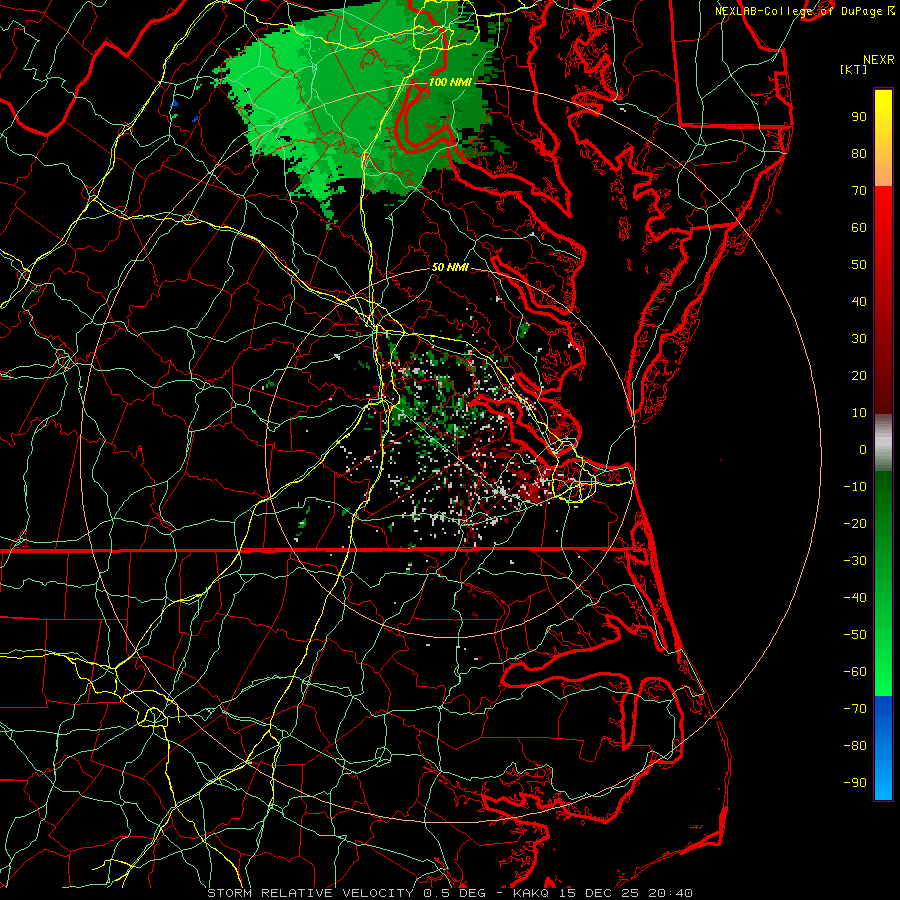Click the -90 value on the velocity scale
Screen dimensions: 900x900
coord(855,783)
